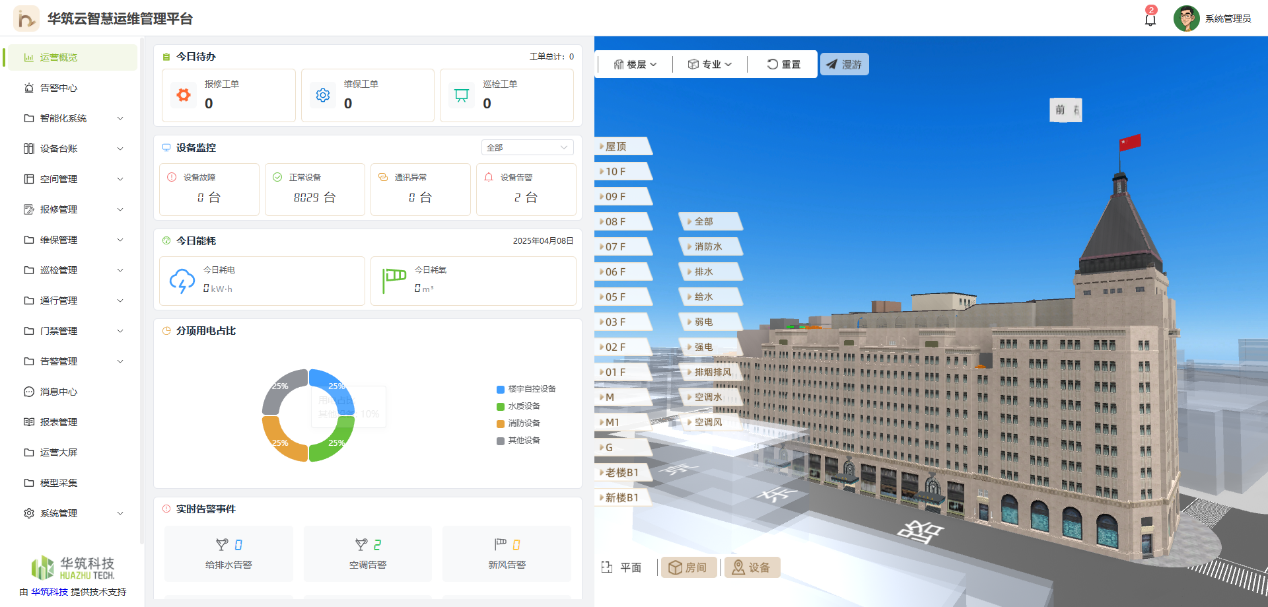This screenshot has width=1268, height=607.
Task: Open the system administrator avatar
Action: 1186,19
